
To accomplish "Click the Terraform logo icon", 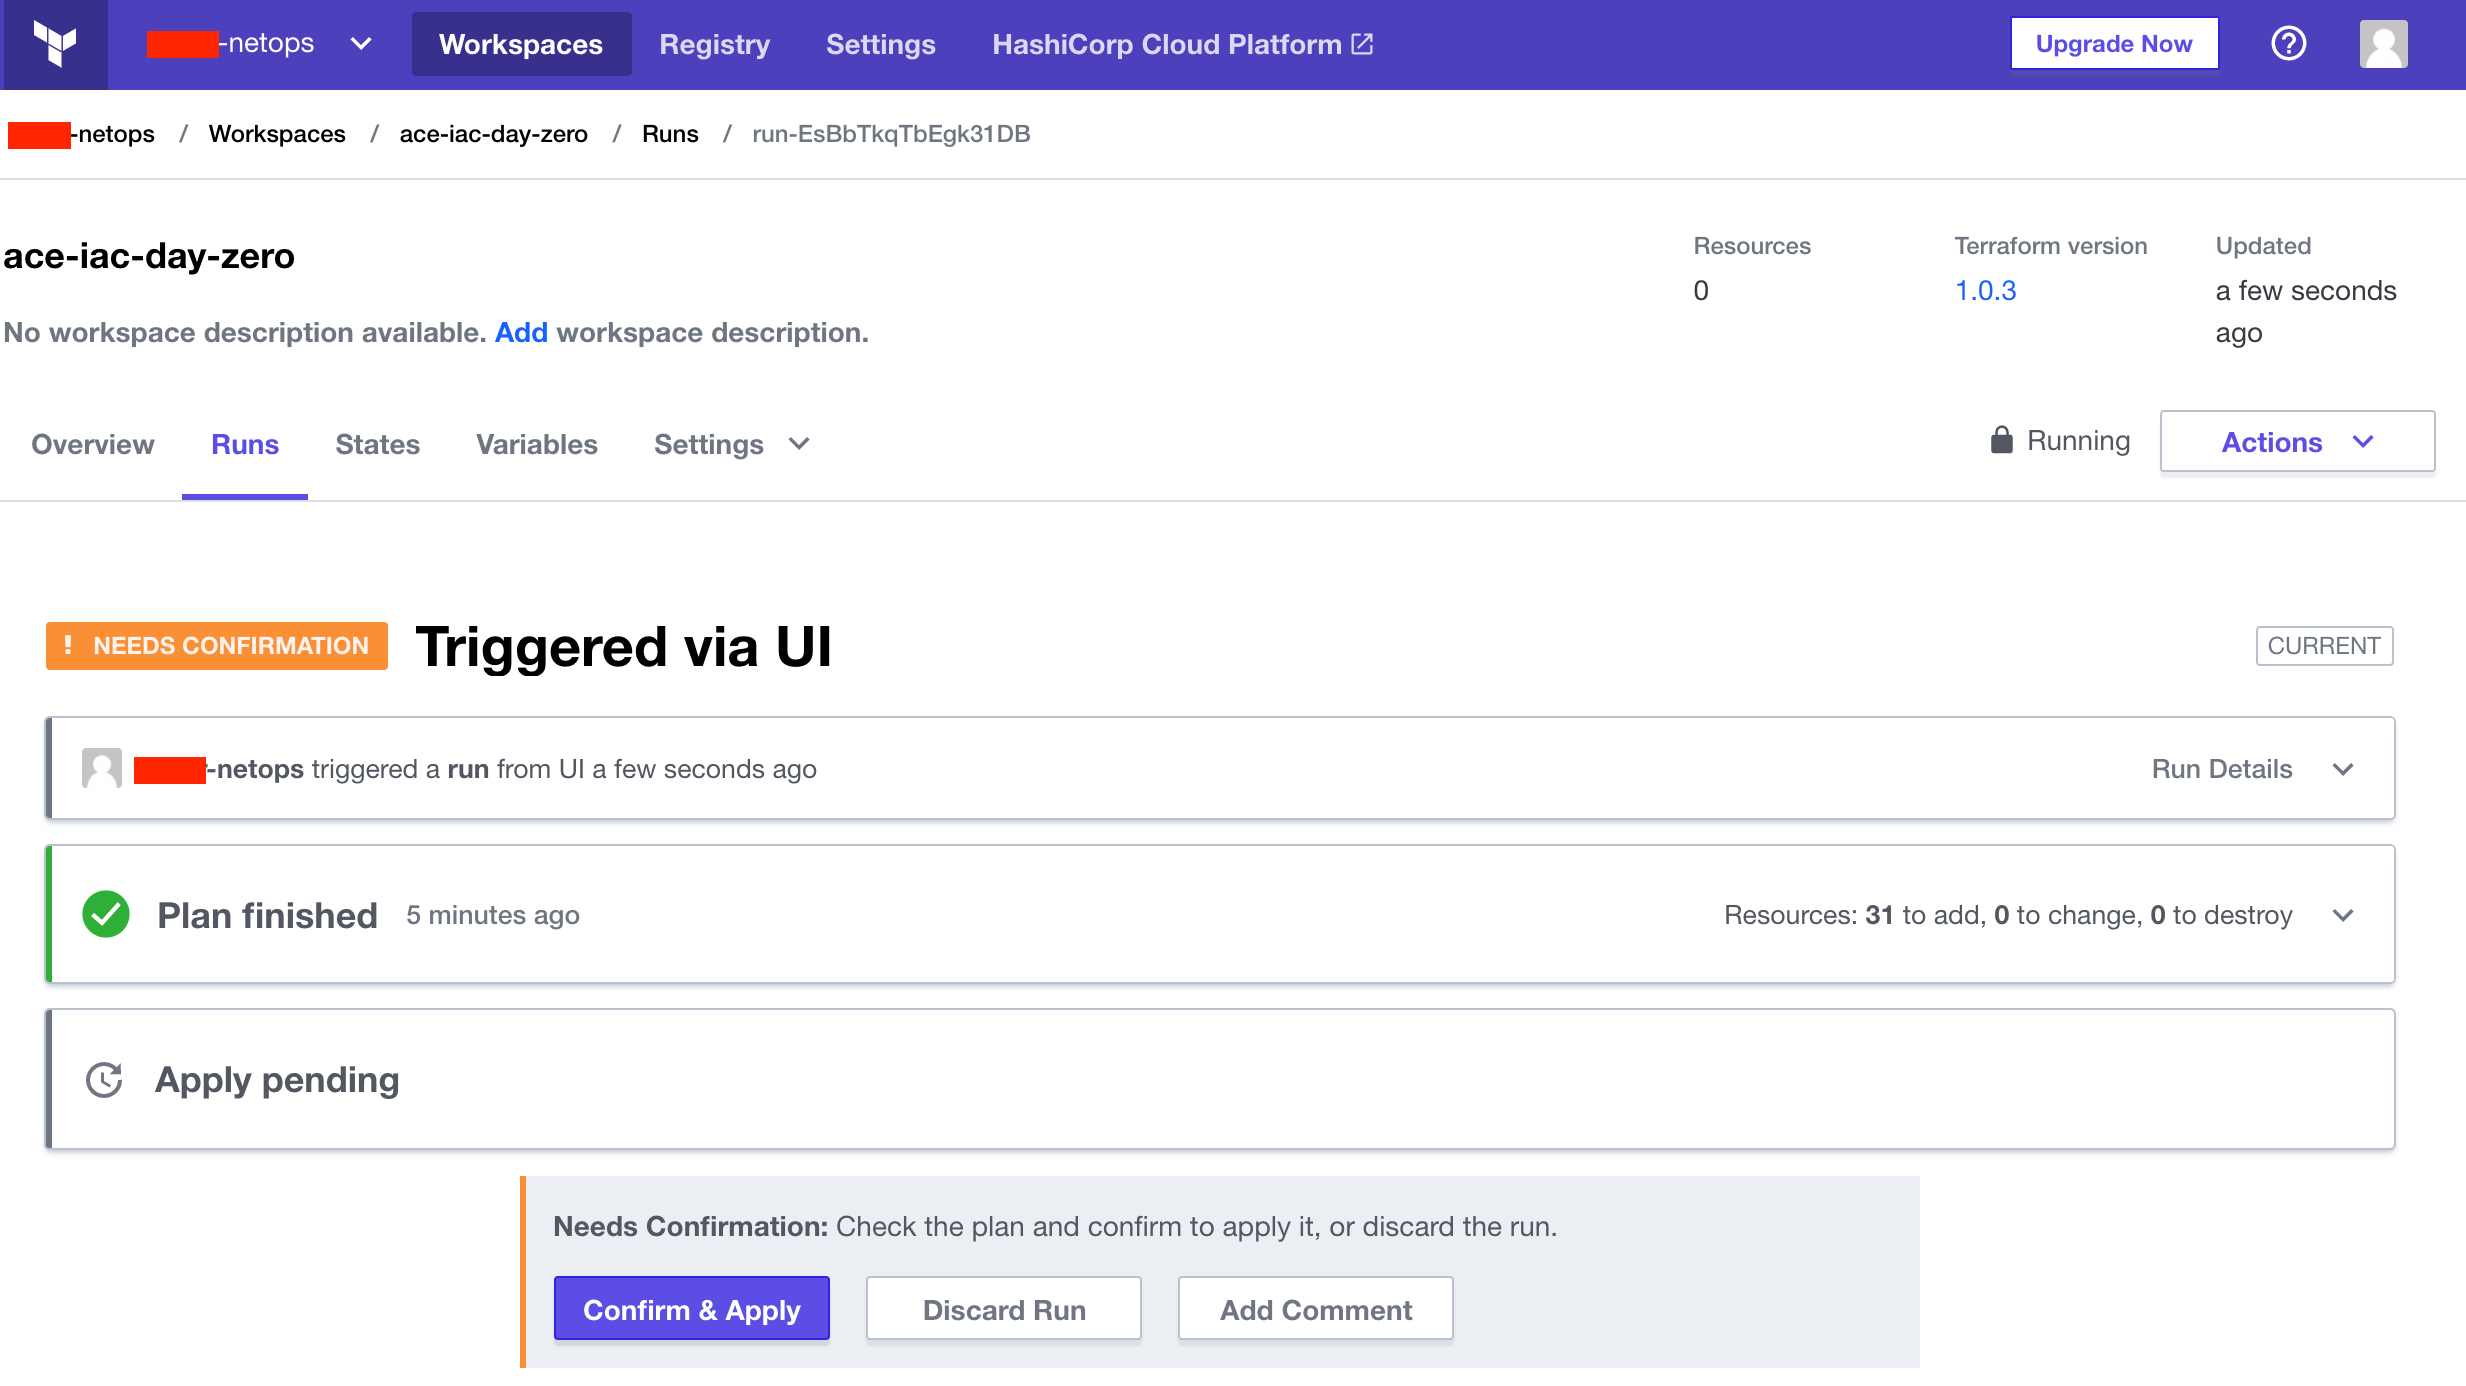I will point(55,44).
